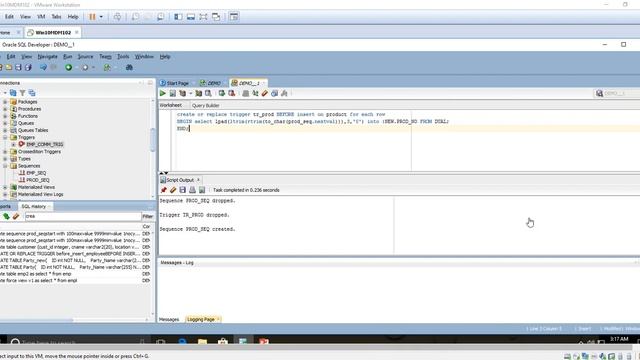Image resolution: width=640 pixels, height=360 pixels.
Task: Expand the EMP_COMM_TRIG trigger node
Action: coord(13,144)
